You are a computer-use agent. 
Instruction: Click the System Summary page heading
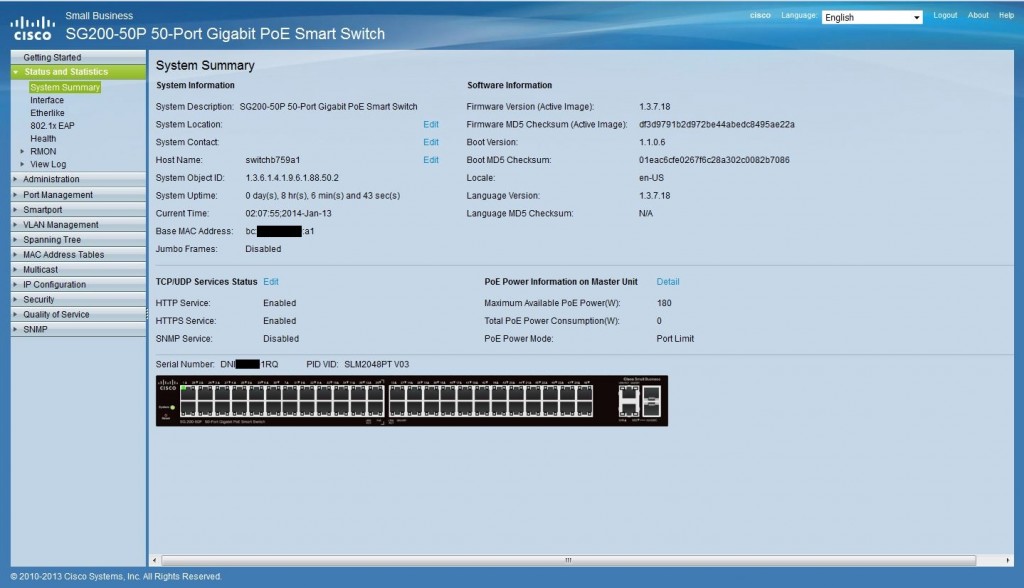[205, 65]
